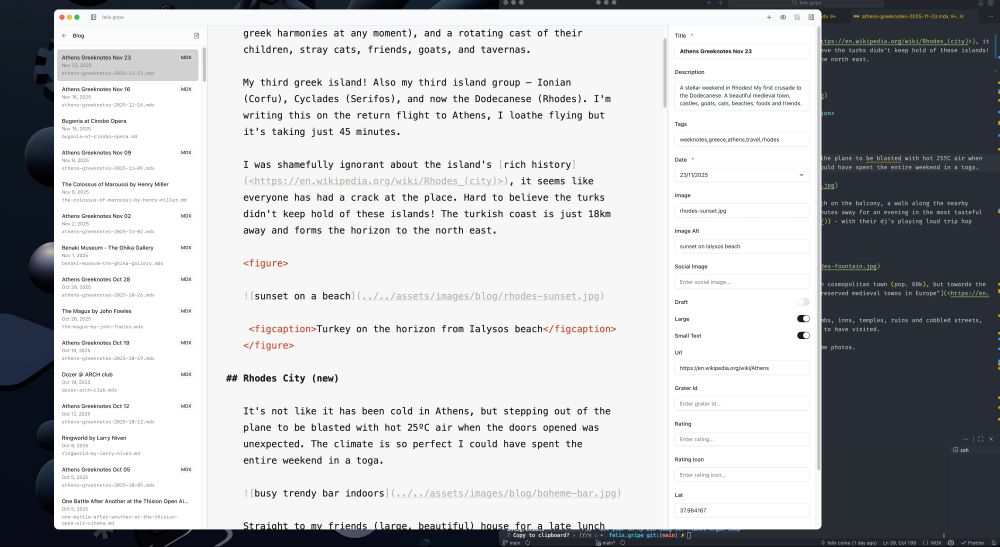Viewport: 1000px width, 547px height.
Task: Click the Grater Id input field
Action: 742,404
